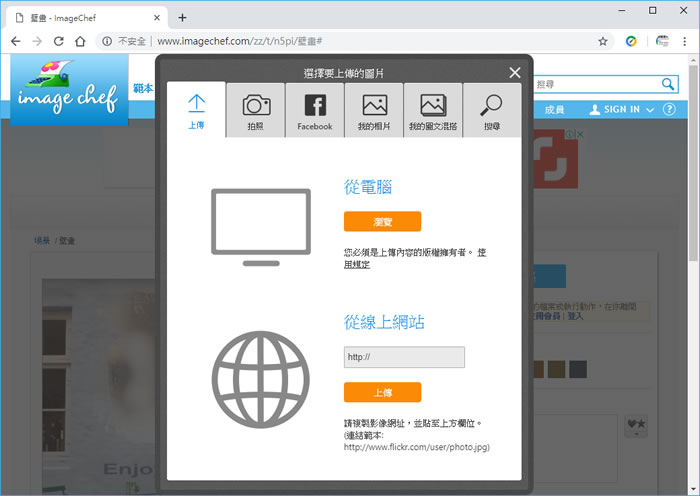The width and height of the screenshot is (700, 496).
Task: Open the 我的圖文混搭 tab
Action: tap(433, 111)
